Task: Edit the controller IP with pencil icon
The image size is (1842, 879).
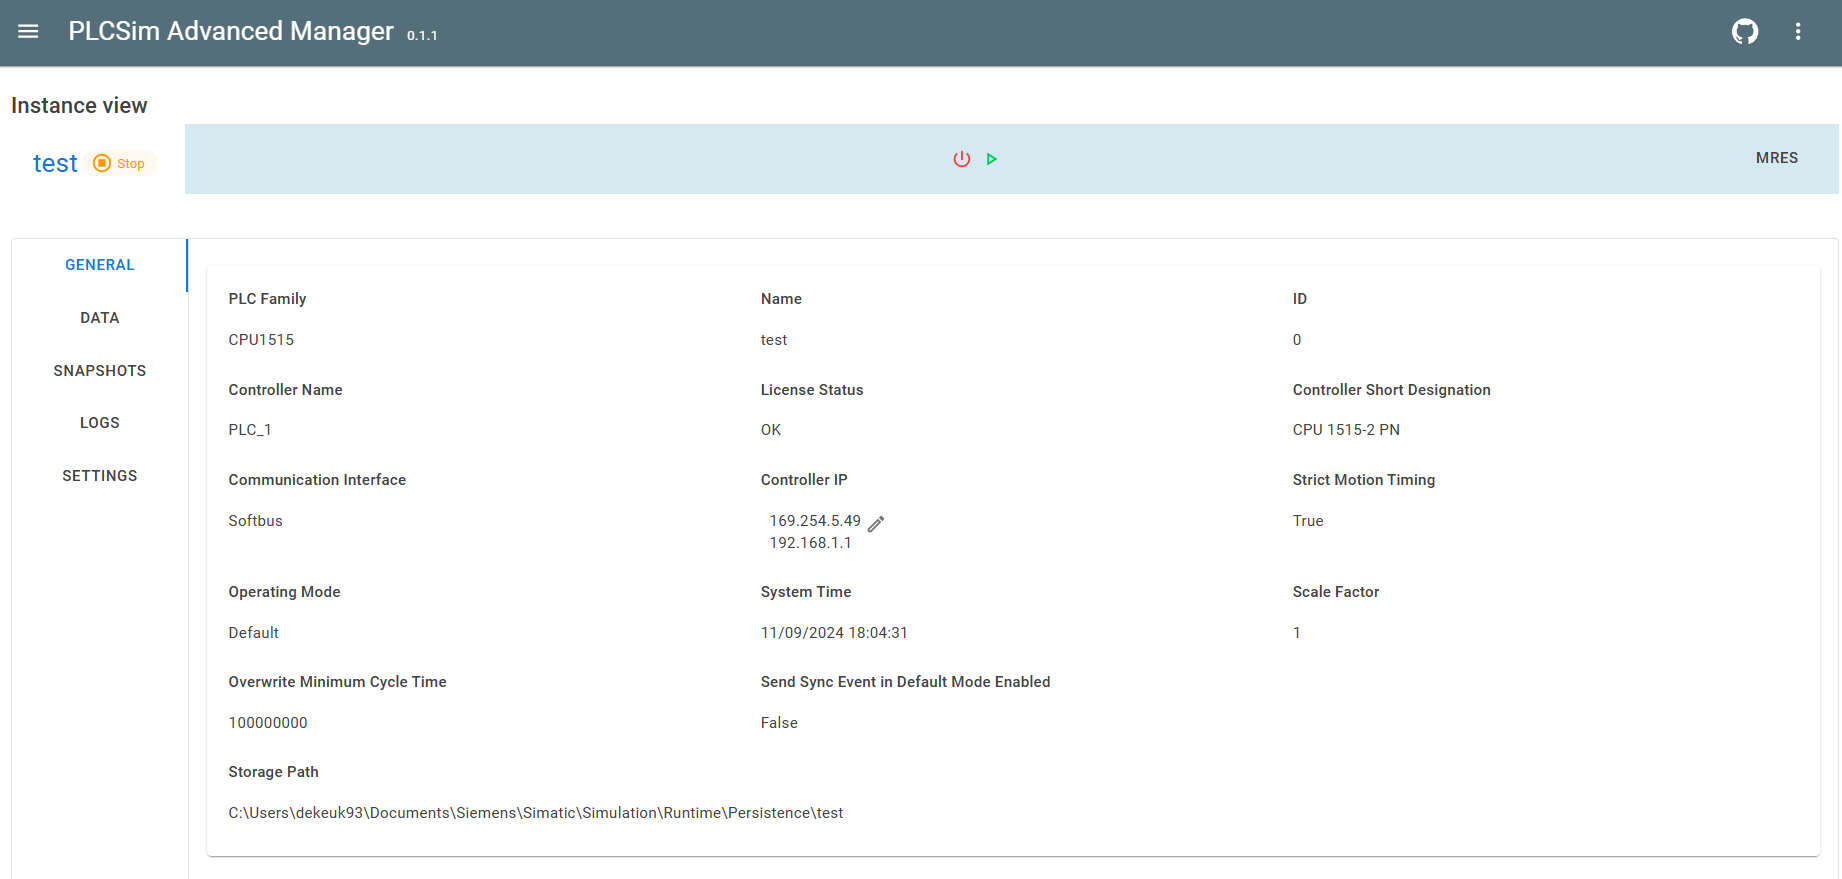Action: pos(876,524)
